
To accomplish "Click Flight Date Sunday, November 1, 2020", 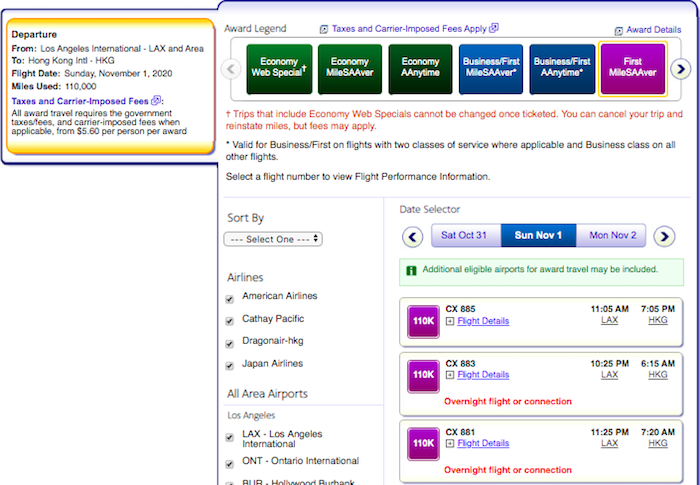I will tap(118, 73).
